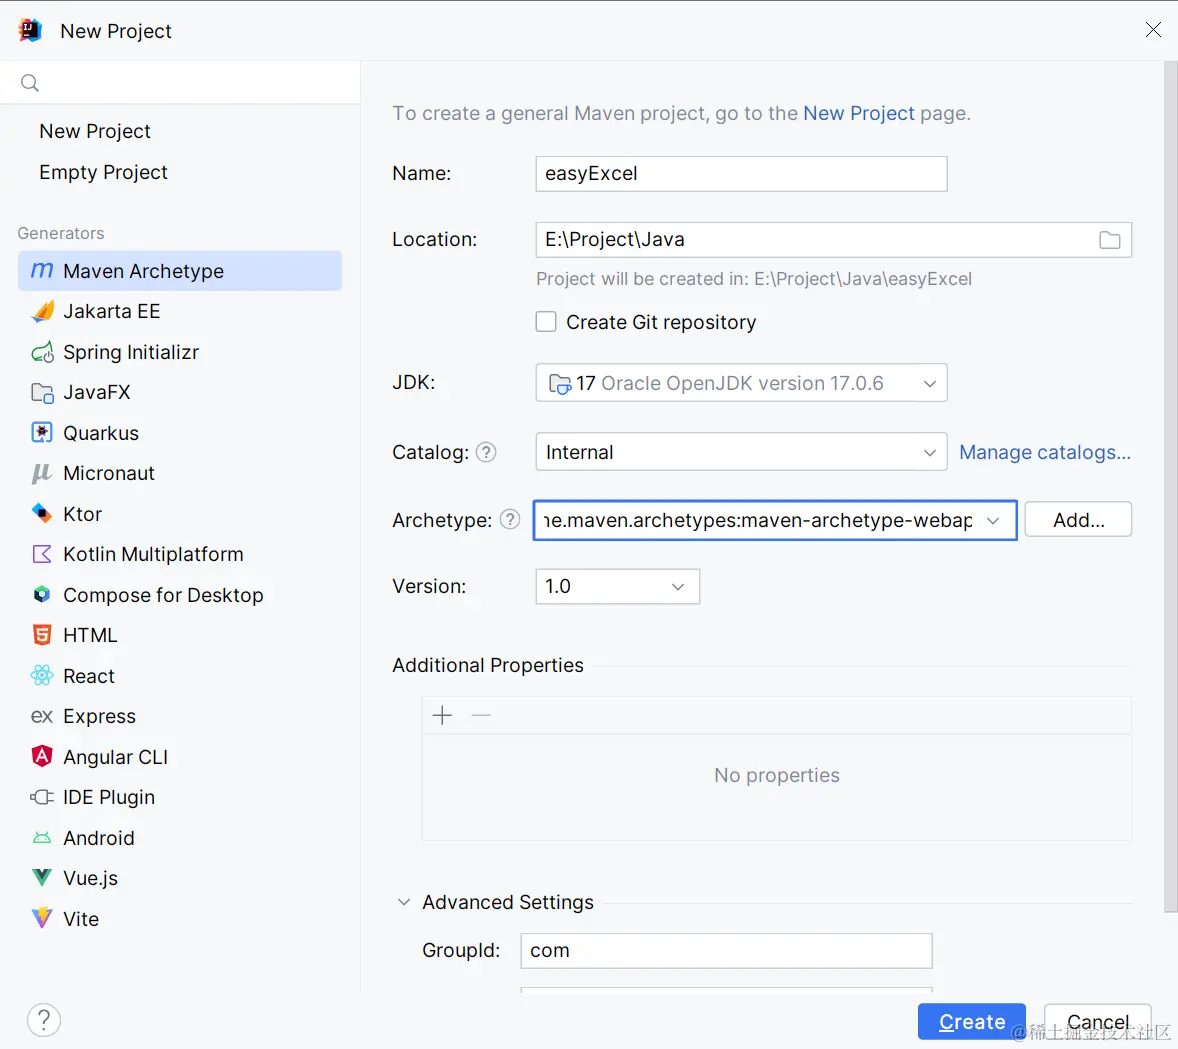
Task: Click the GroupId field containing com
Action: (x=726, y=951)
